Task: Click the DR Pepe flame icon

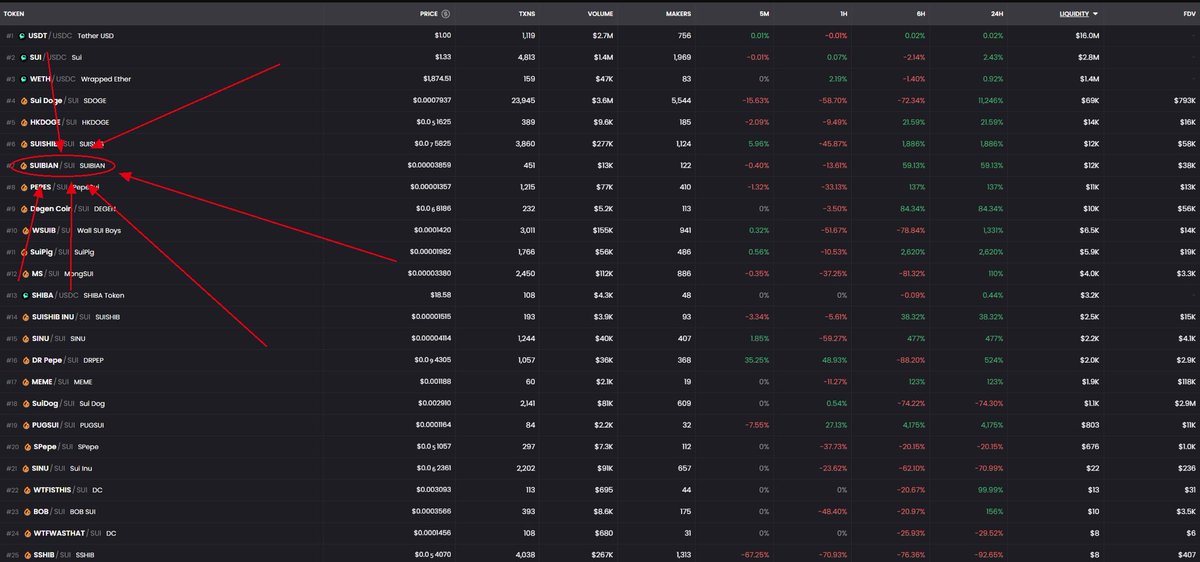Action: [24, 360]
